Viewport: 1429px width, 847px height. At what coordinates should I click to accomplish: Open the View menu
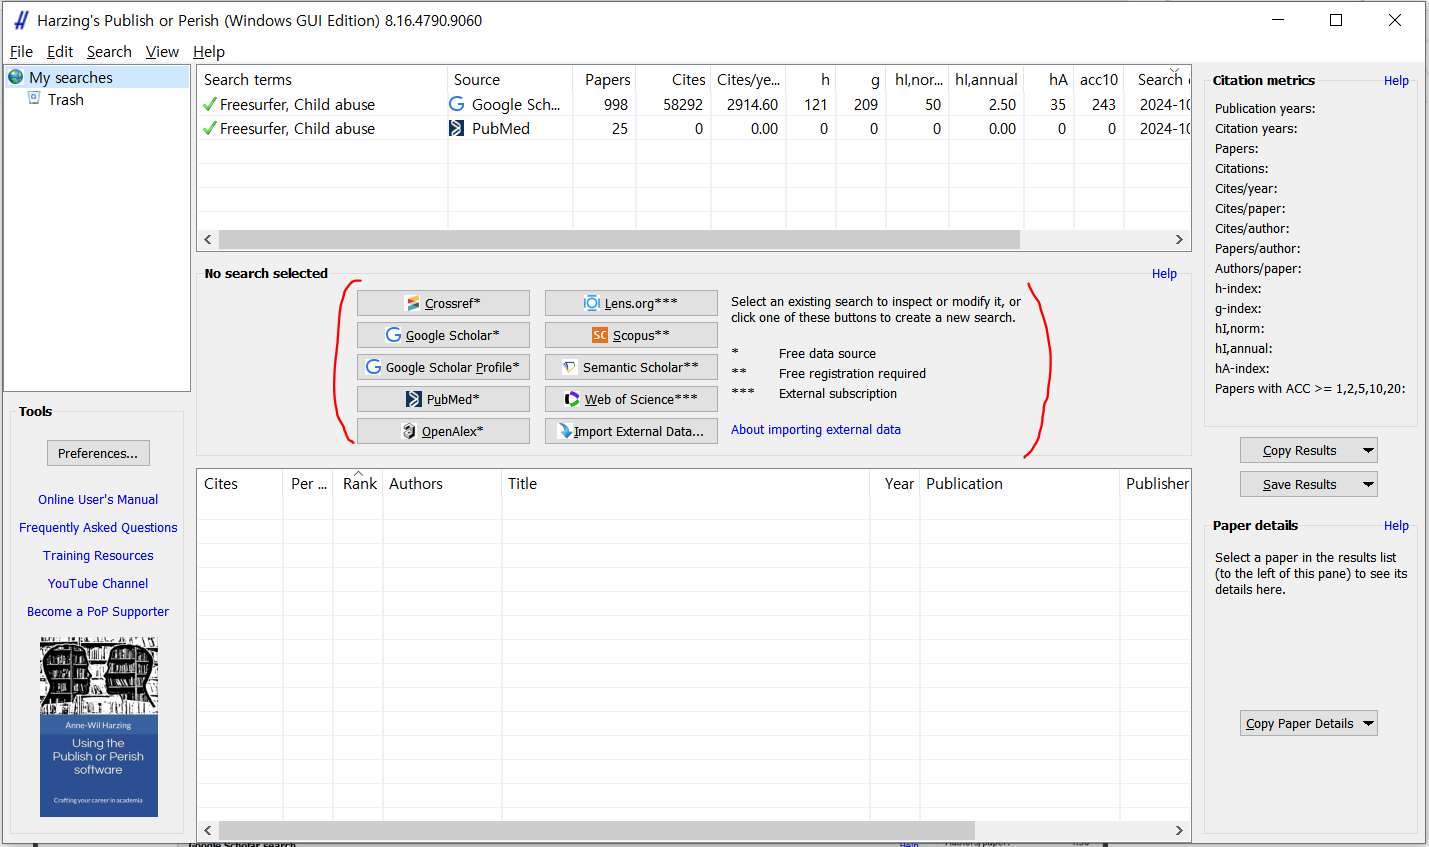162,52
